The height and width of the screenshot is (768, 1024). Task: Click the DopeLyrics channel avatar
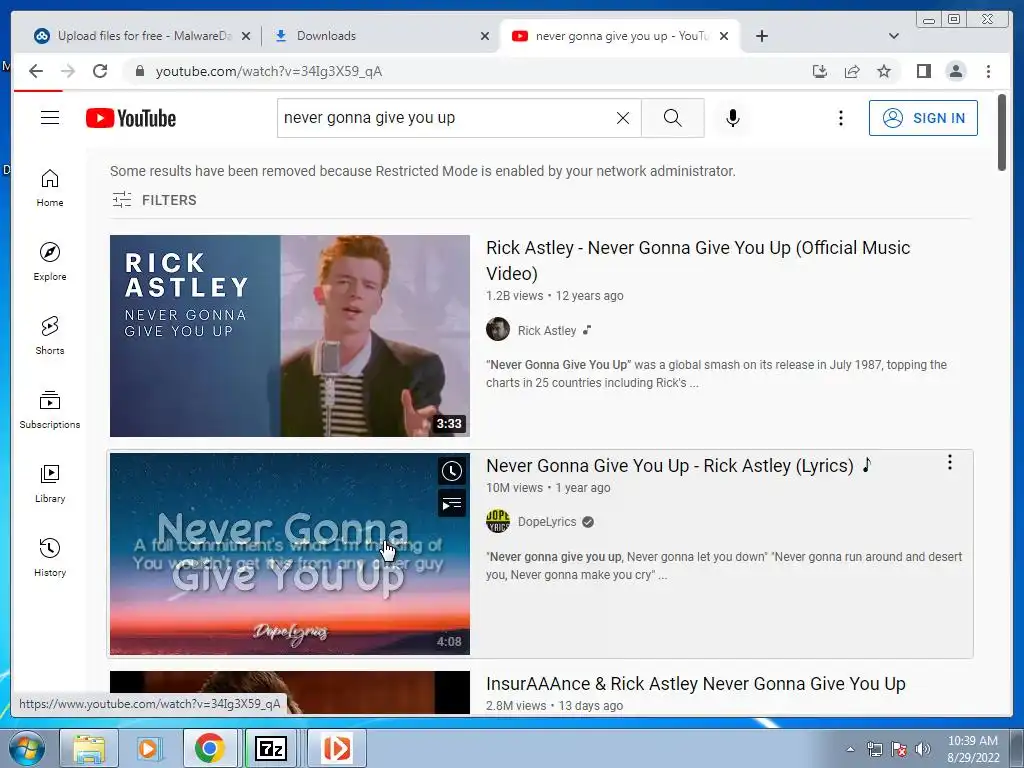(x=498, y=521)
